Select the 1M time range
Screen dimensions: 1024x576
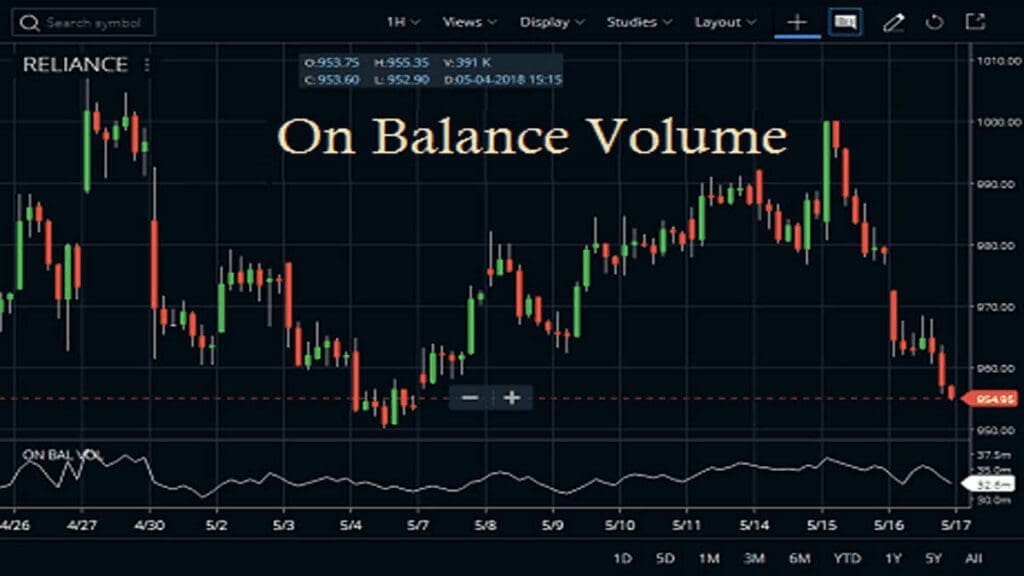pos(709,558)
